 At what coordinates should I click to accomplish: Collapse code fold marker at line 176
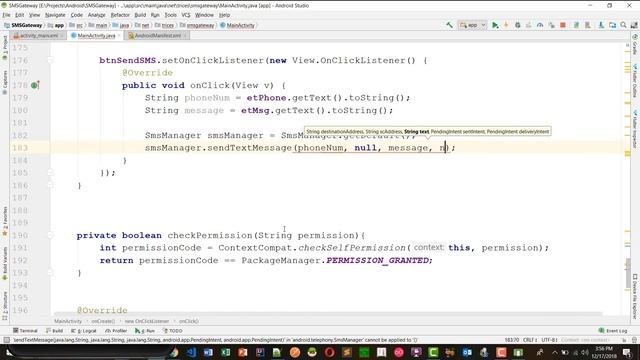tap(50, 60)
